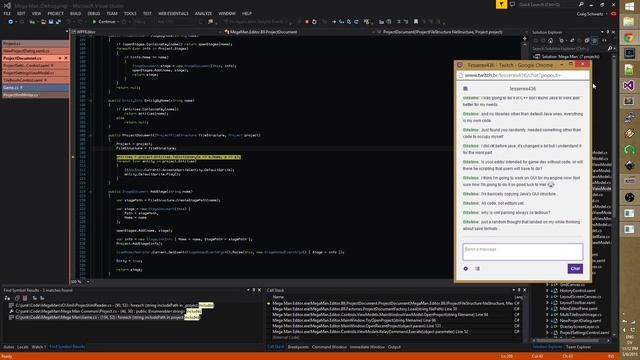The image size is (640, 360).
Task: Click the Step Over toolbar icon
Action: [x=349, y=22]
